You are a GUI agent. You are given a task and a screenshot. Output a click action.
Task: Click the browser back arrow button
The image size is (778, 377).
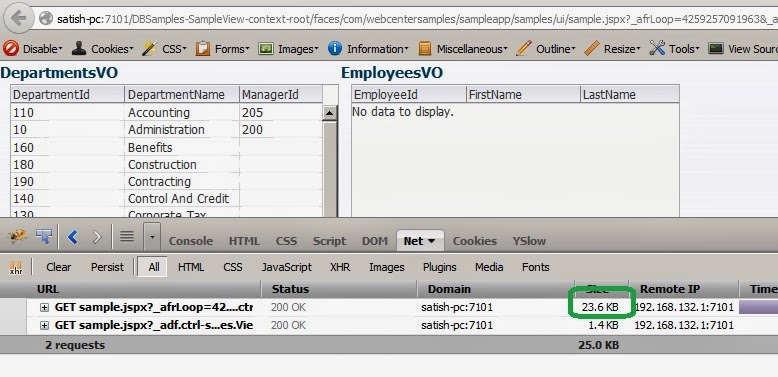[18, 19]
